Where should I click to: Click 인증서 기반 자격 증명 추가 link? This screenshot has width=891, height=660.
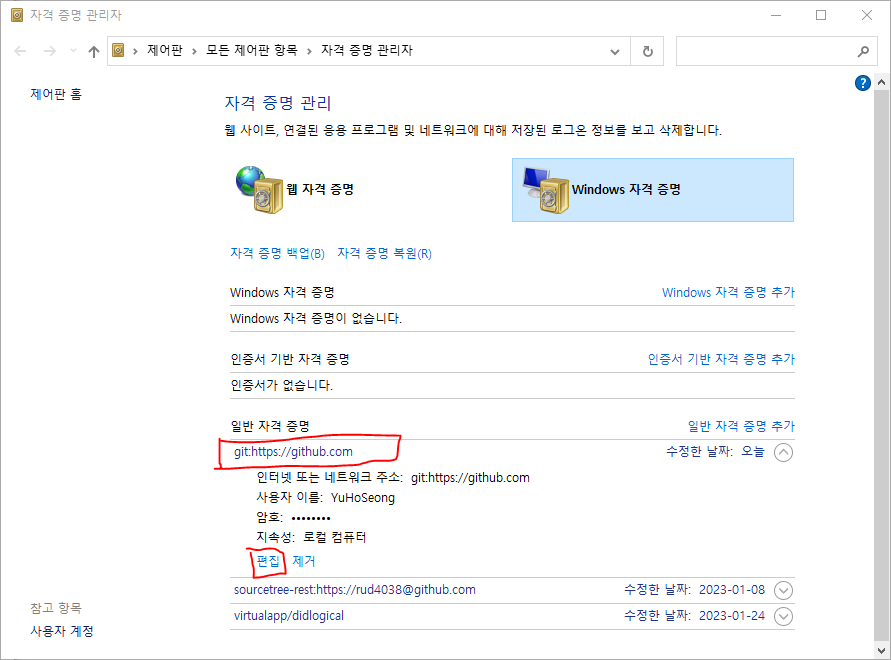coord(721,359)
